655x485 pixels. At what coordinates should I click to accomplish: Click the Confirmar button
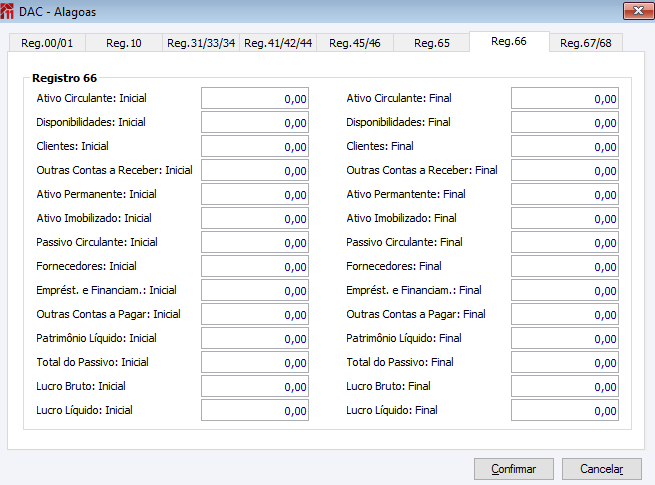click(x=514, y=469)
